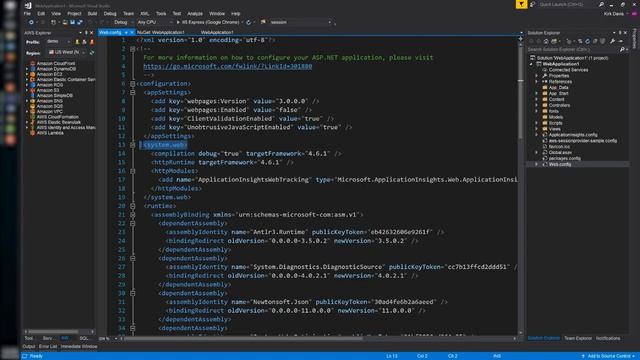
Task: Click the Amazon SimpleDB service icon
Action: (32, 96)
